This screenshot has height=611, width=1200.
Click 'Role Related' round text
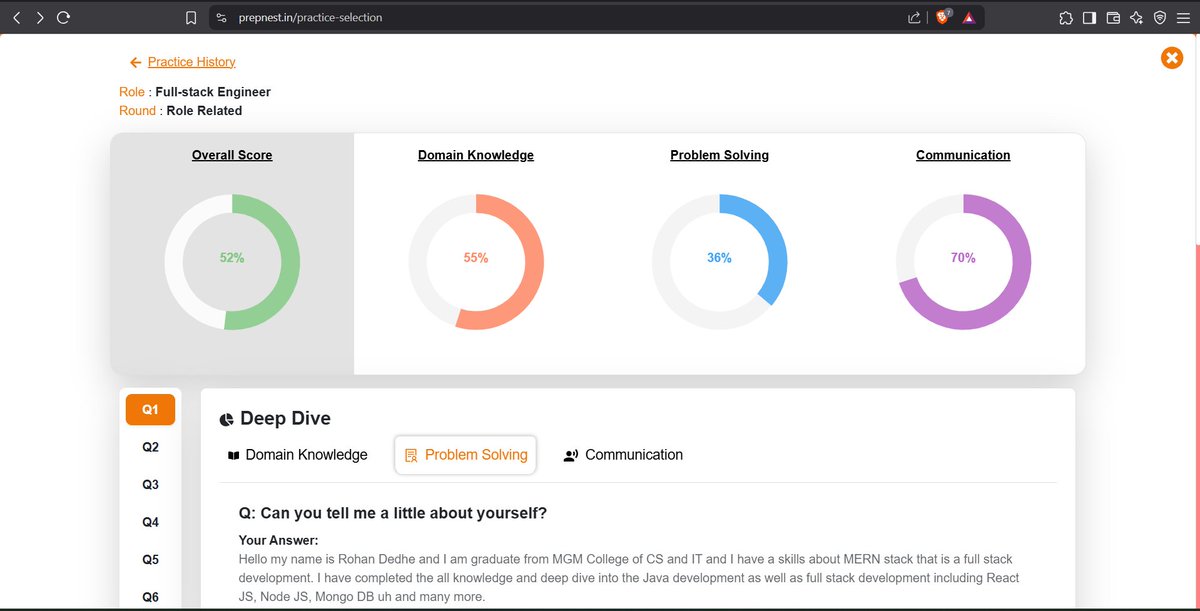tap(204, 111)
